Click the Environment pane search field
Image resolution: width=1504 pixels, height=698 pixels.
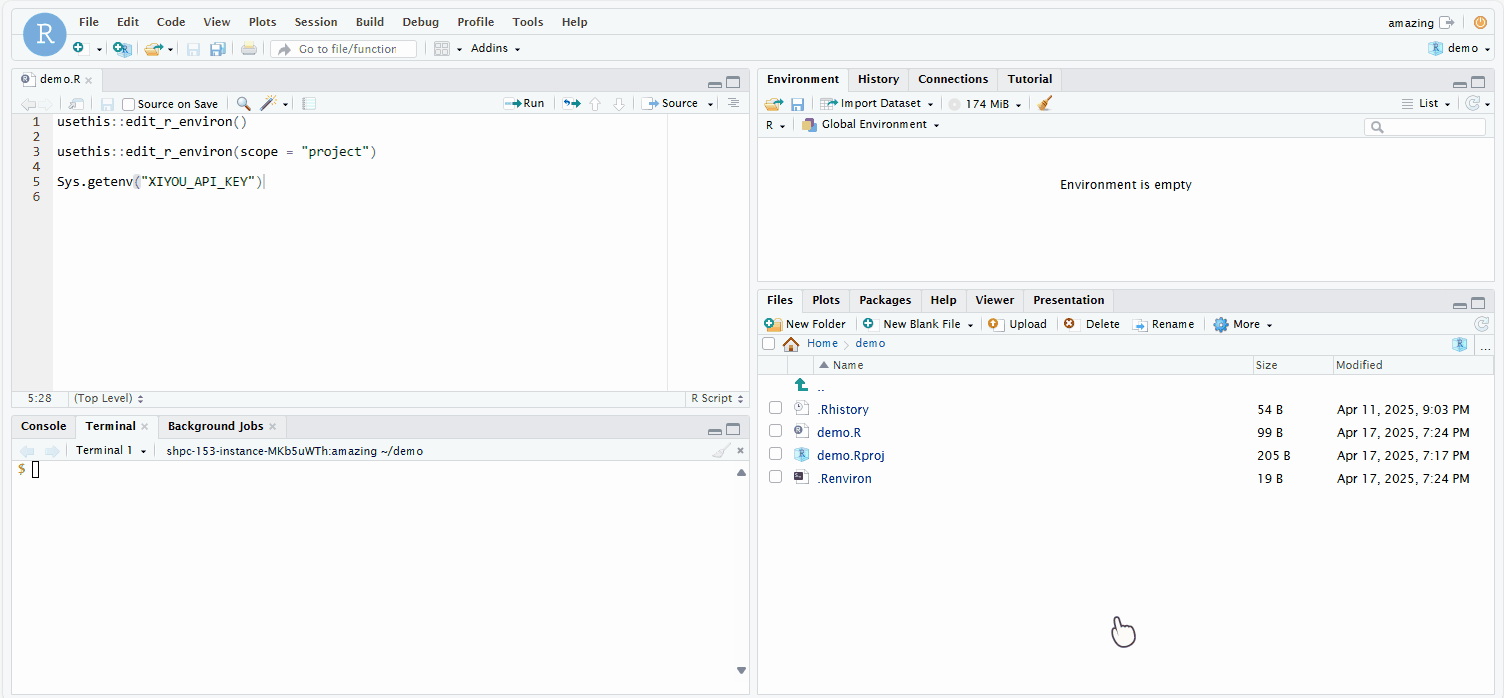1424,126
